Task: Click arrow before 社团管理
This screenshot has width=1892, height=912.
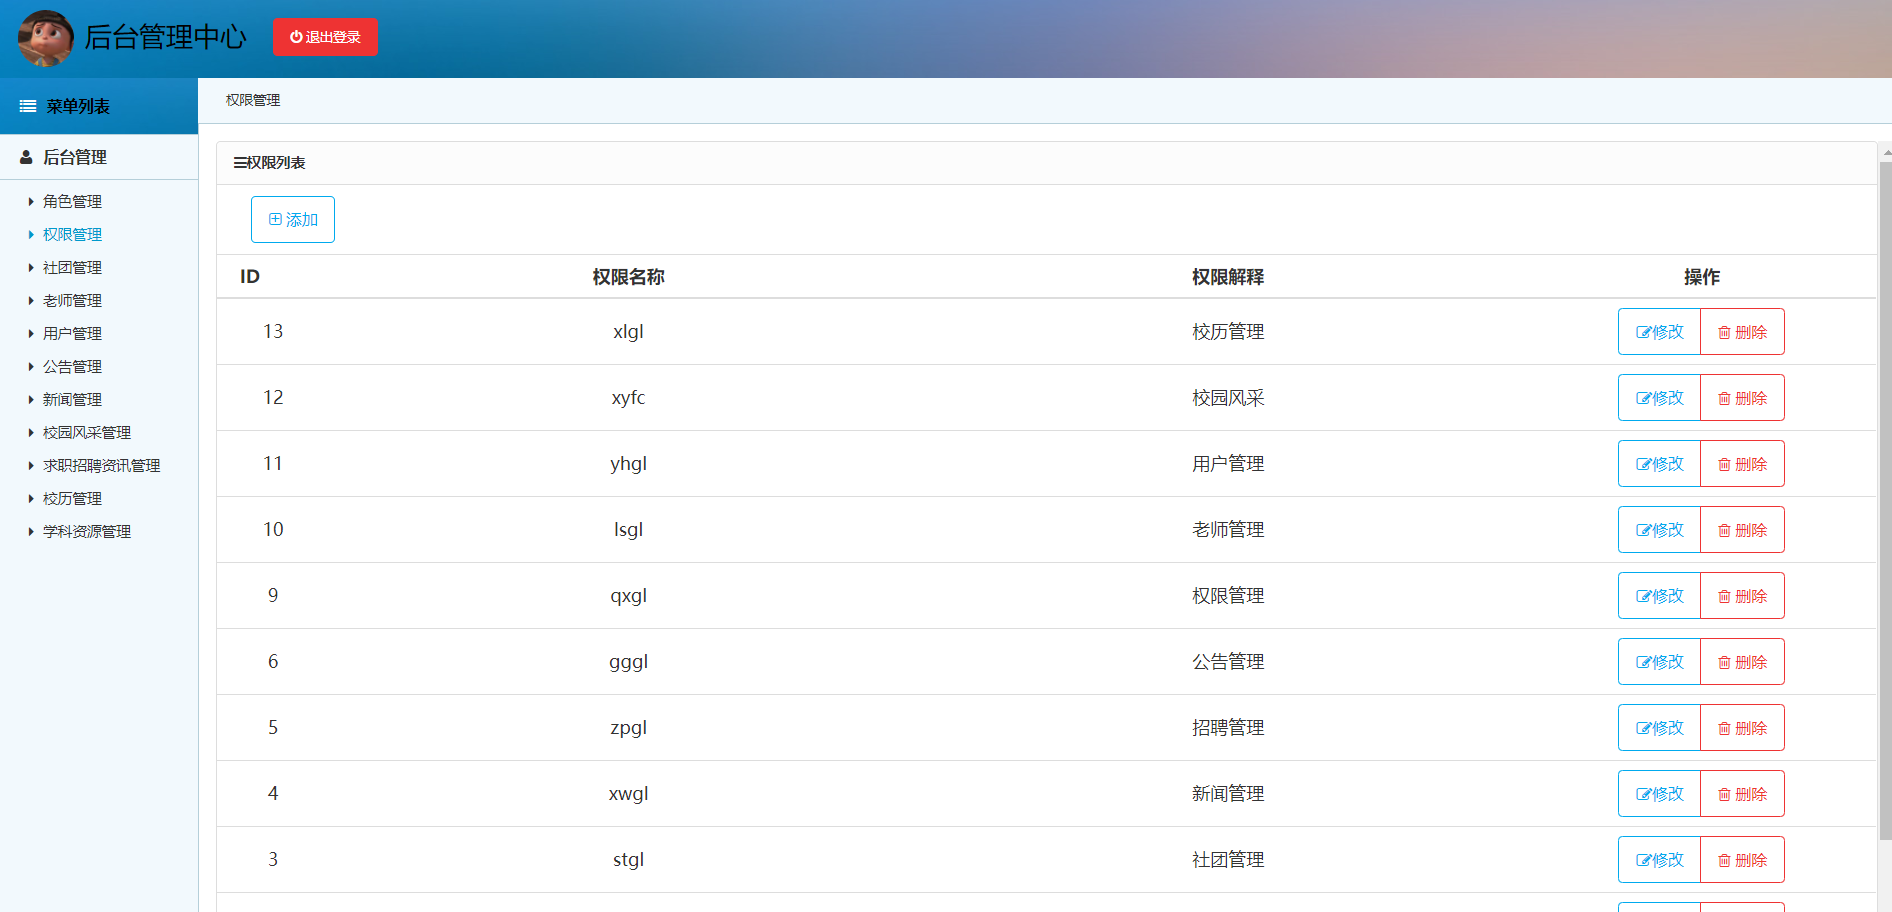Action: point(31,267)
